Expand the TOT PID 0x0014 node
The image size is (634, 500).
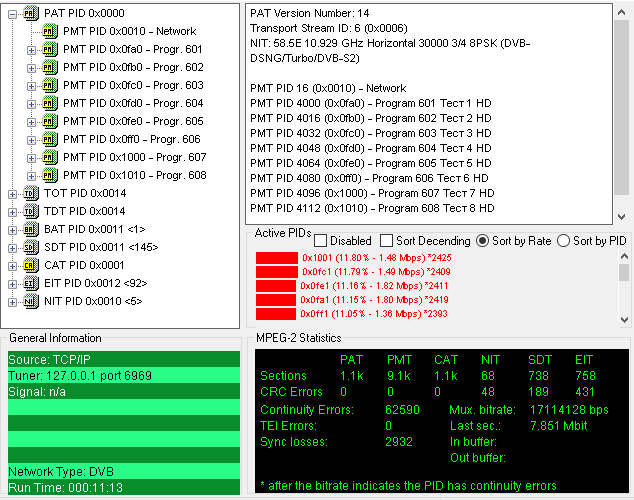click(13, 194)
